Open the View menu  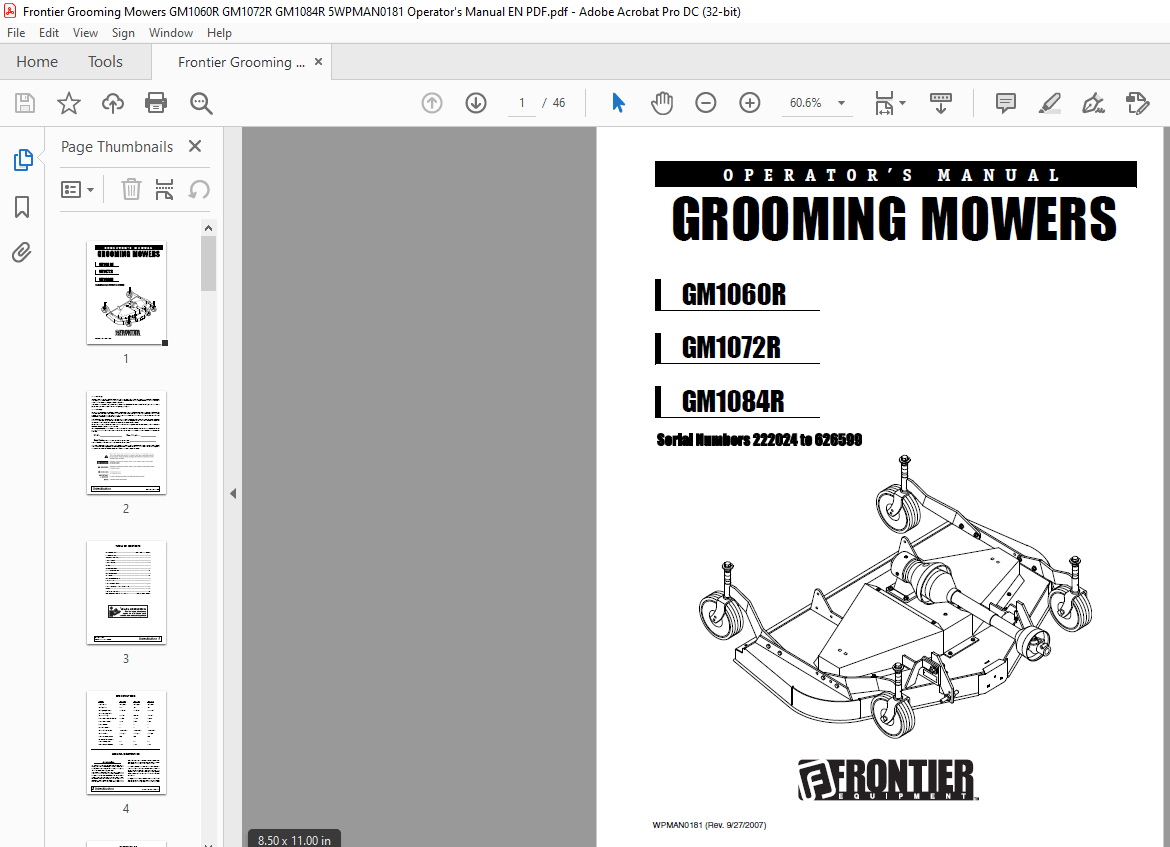[x=85, y=33]
